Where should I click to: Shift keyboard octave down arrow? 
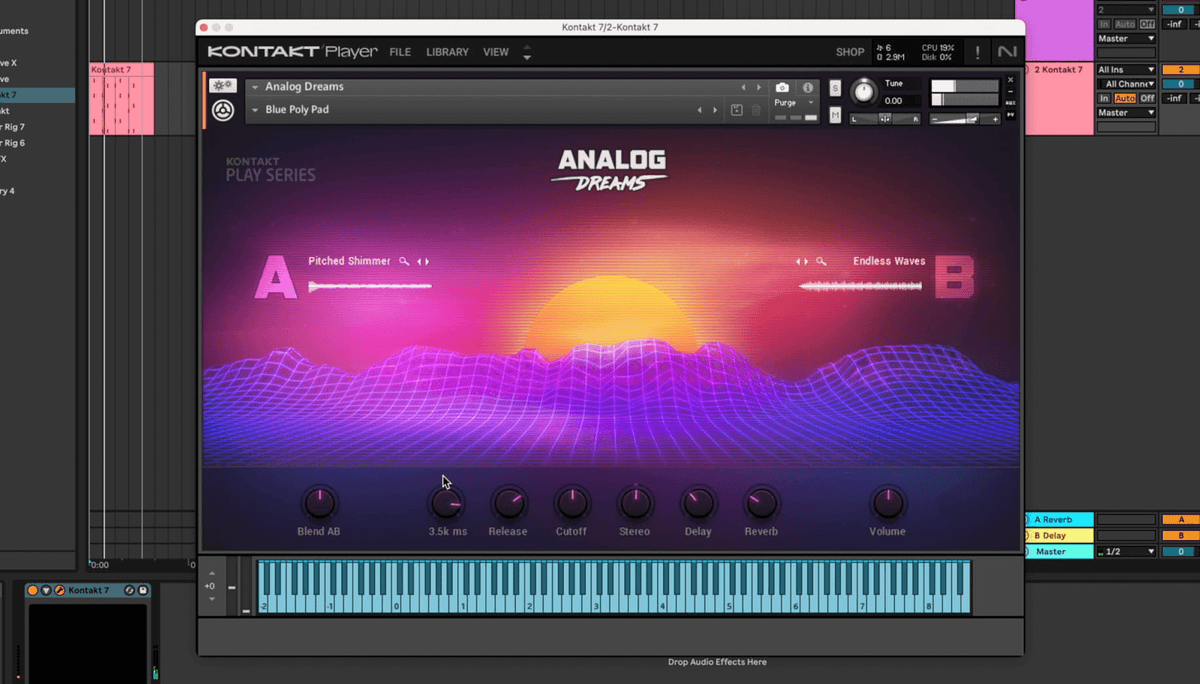pyautogui.click(x=211, y=598)
